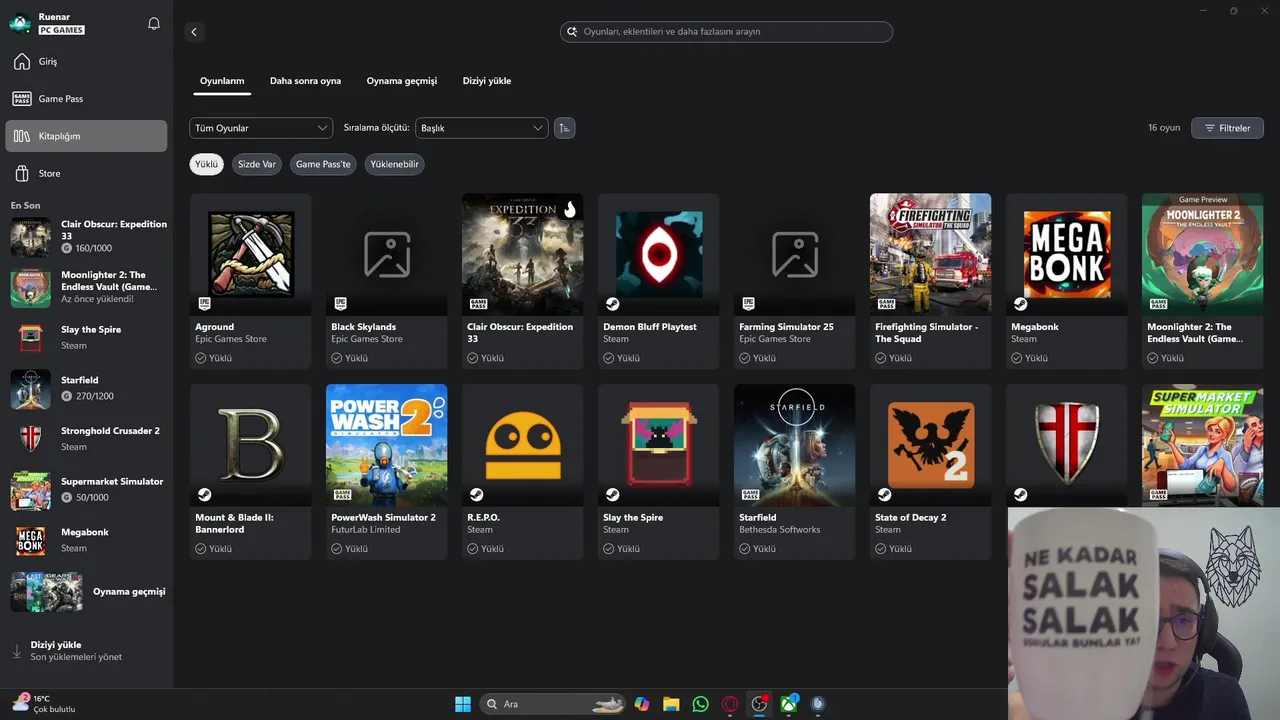Open weather widget 16°C
Screen dimensions: 1280x720
click(x=44, y=704)
